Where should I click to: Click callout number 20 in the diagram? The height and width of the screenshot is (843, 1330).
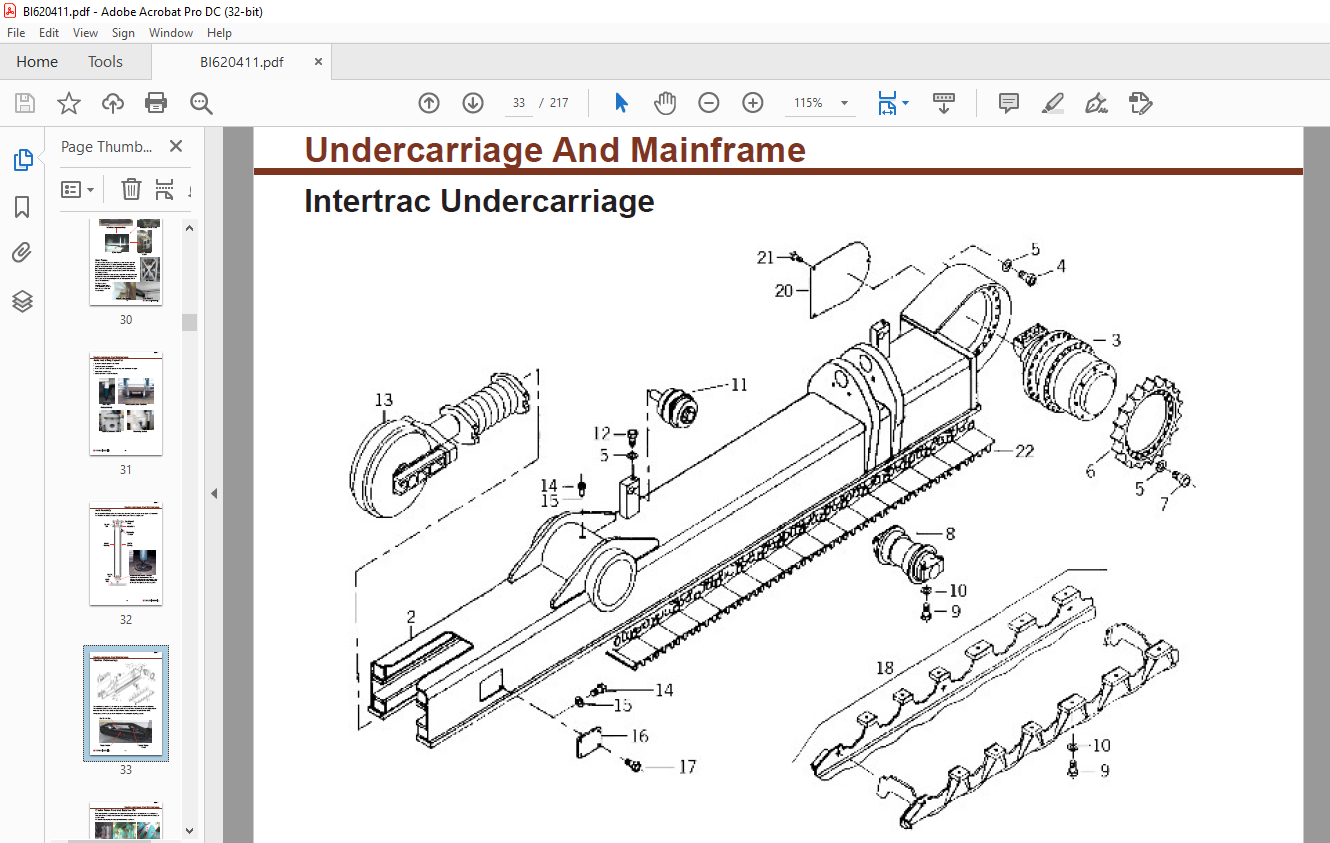(x=784, y=291)
